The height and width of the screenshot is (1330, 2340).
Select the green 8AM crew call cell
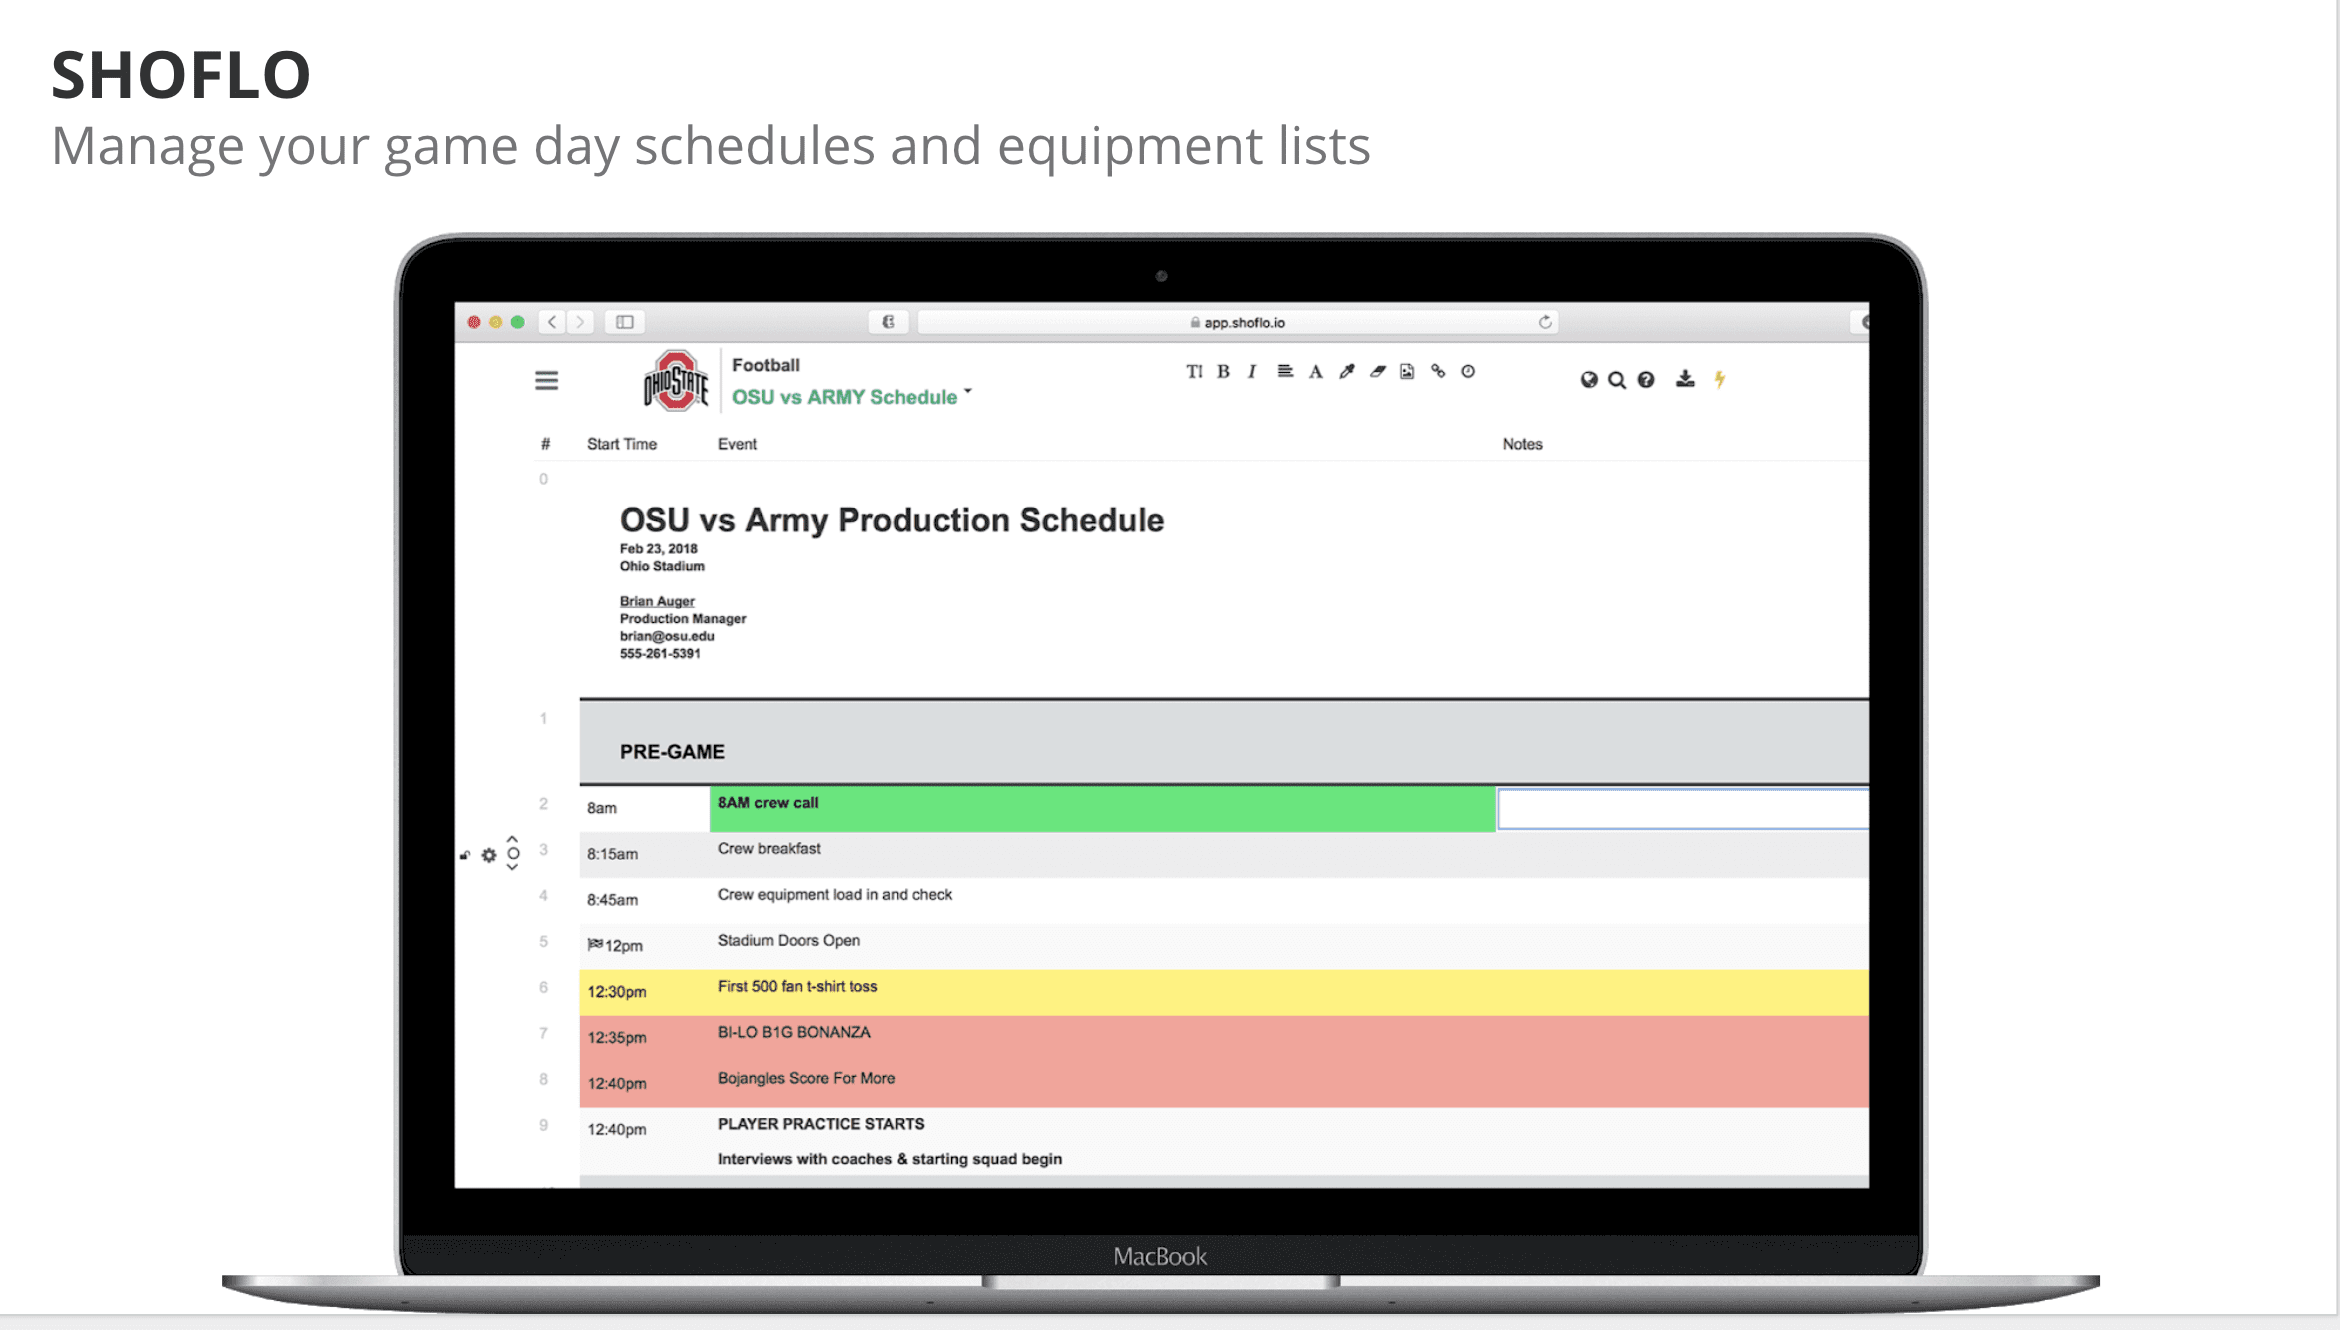pyautogui.click(x=1103, y=809)
